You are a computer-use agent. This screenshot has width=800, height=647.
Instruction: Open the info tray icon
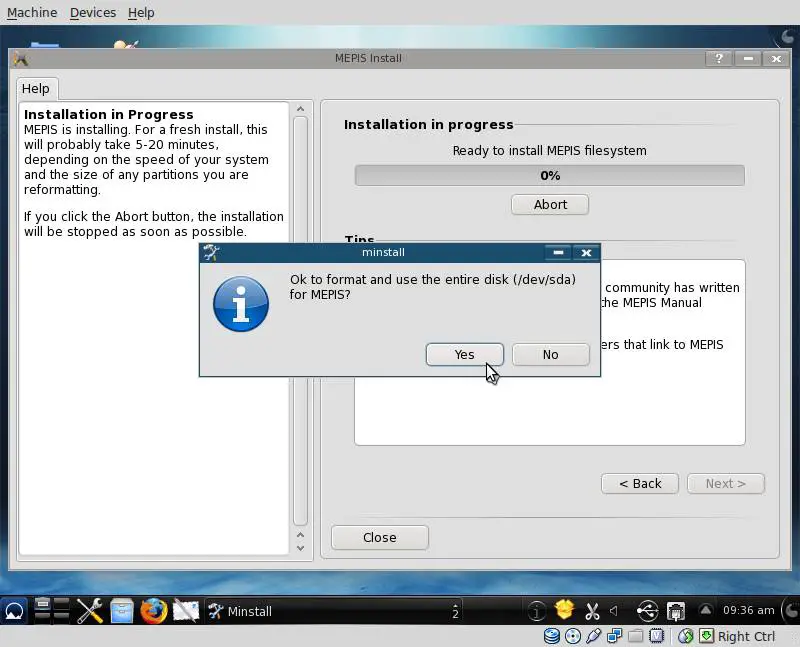tap(536, 611)
